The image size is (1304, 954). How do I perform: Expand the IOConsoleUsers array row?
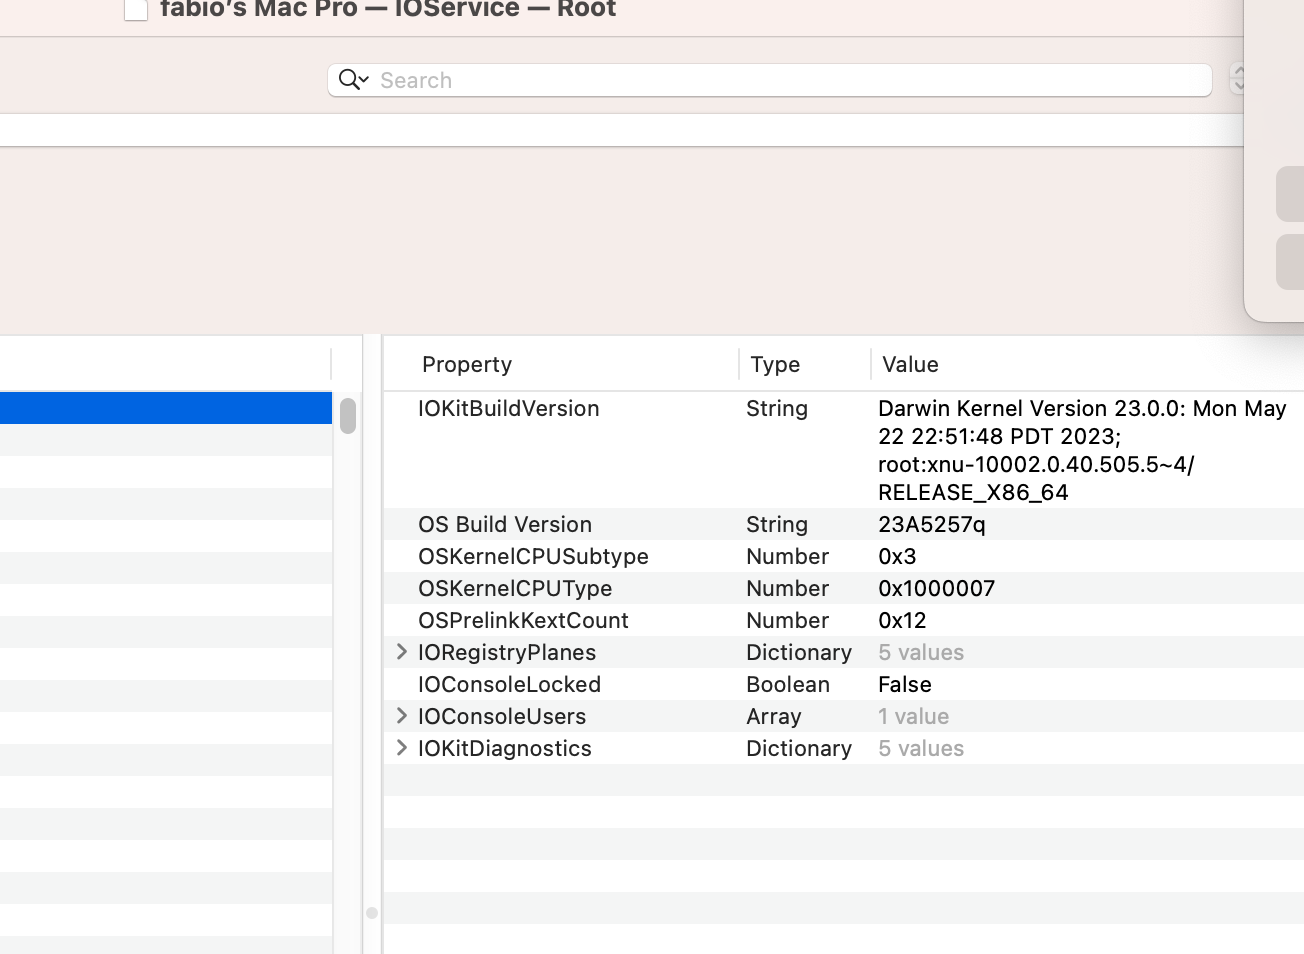402,716
